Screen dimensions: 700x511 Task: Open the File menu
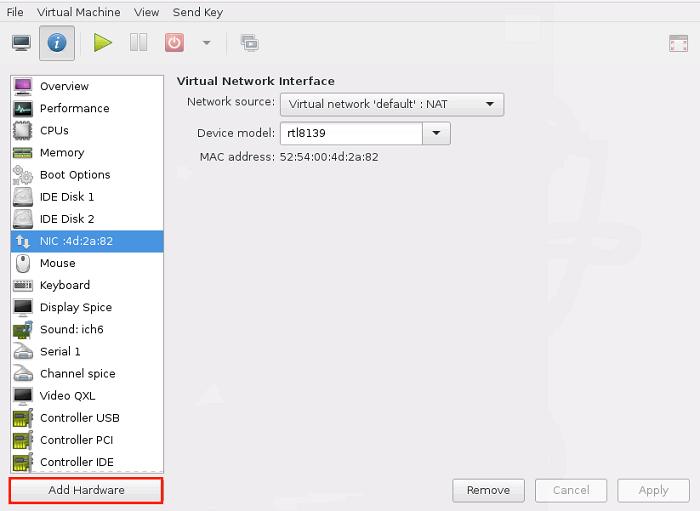coord(15,12)
